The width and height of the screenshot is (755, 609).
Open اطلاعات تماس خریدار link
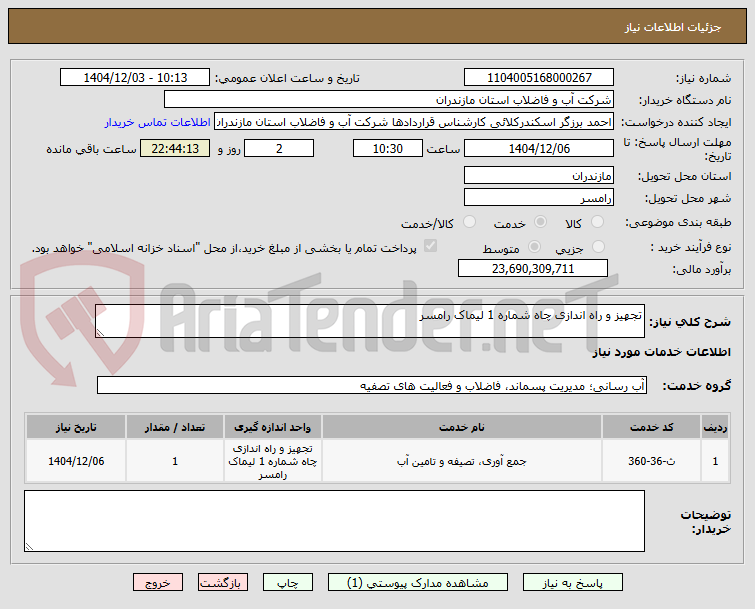click(x=157, y=122)
